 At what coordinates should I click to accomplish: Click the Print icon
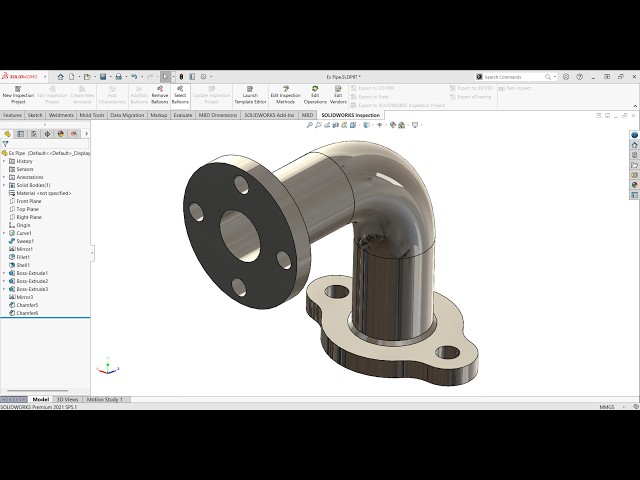[x=118, y=77]
